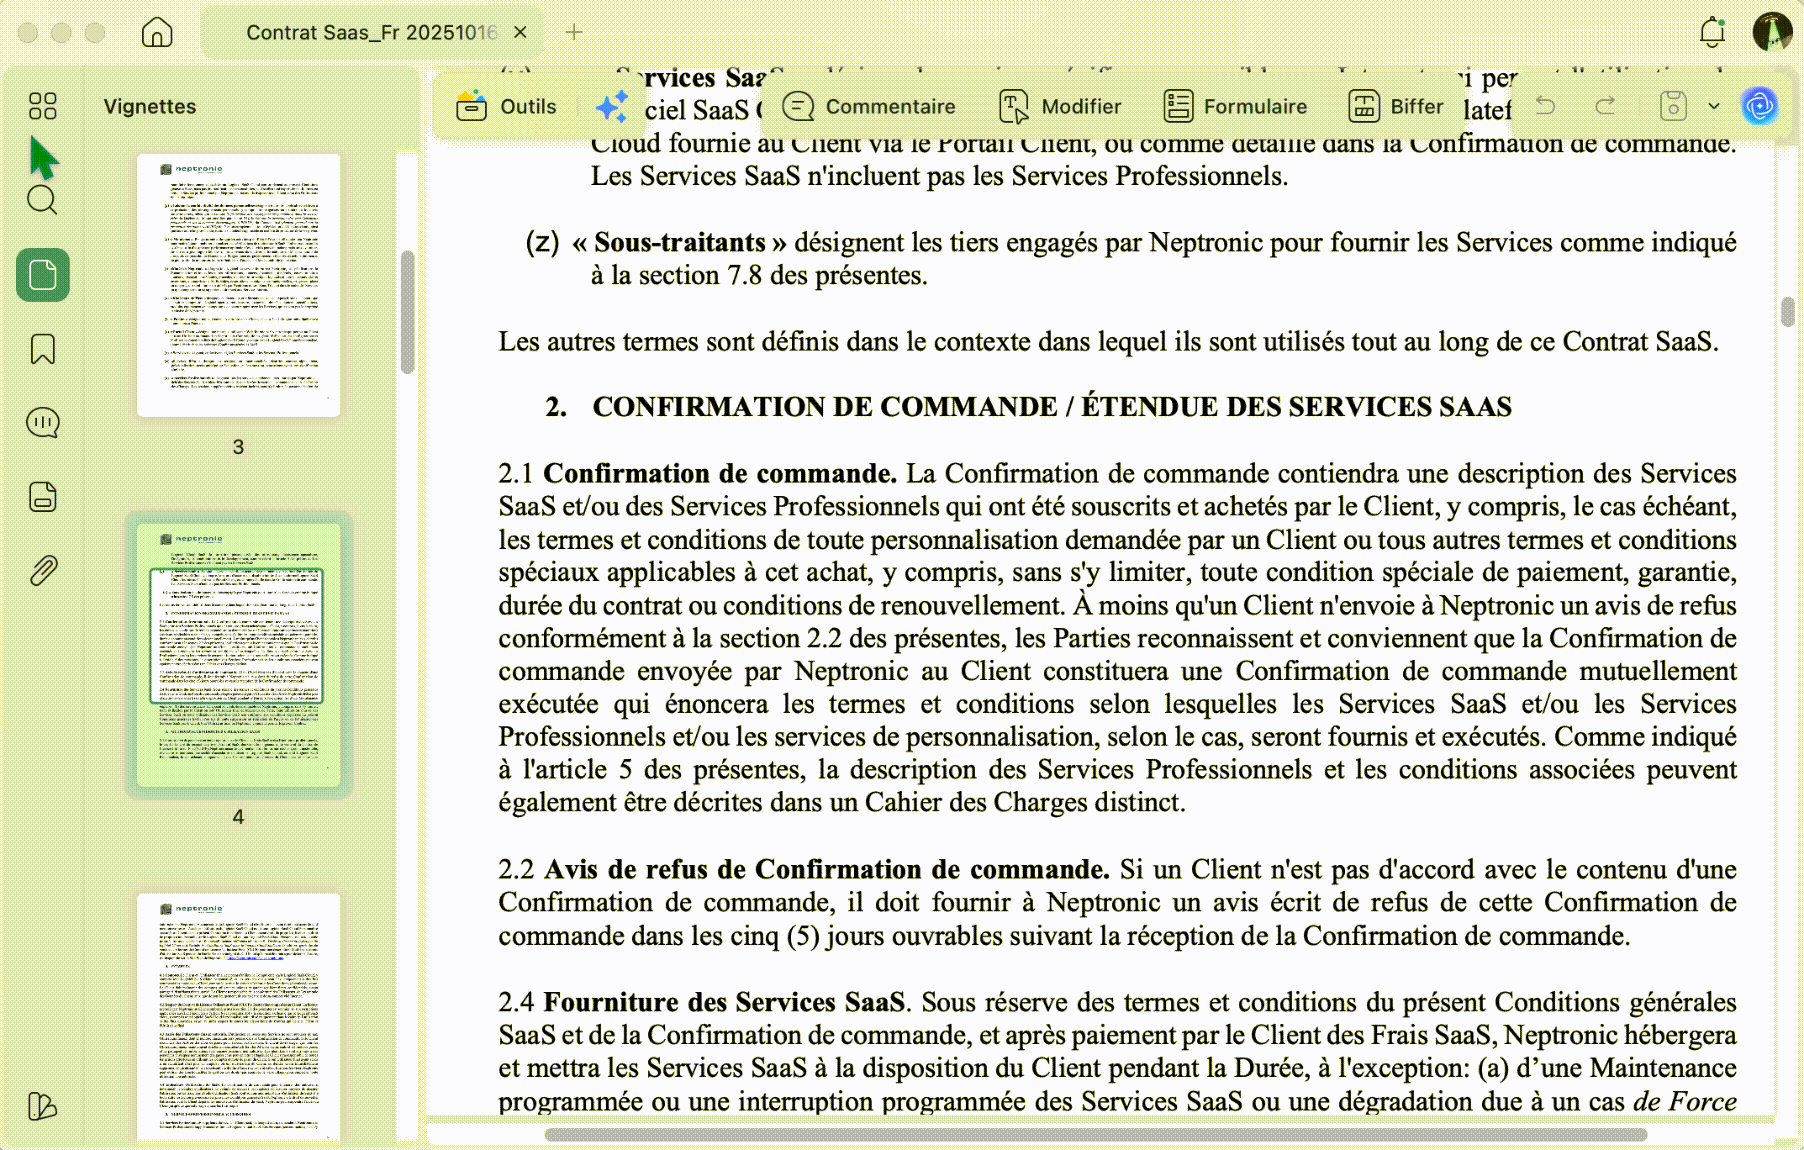
Task: Open the grid overview sidebar icon
Action: point(43,106)
